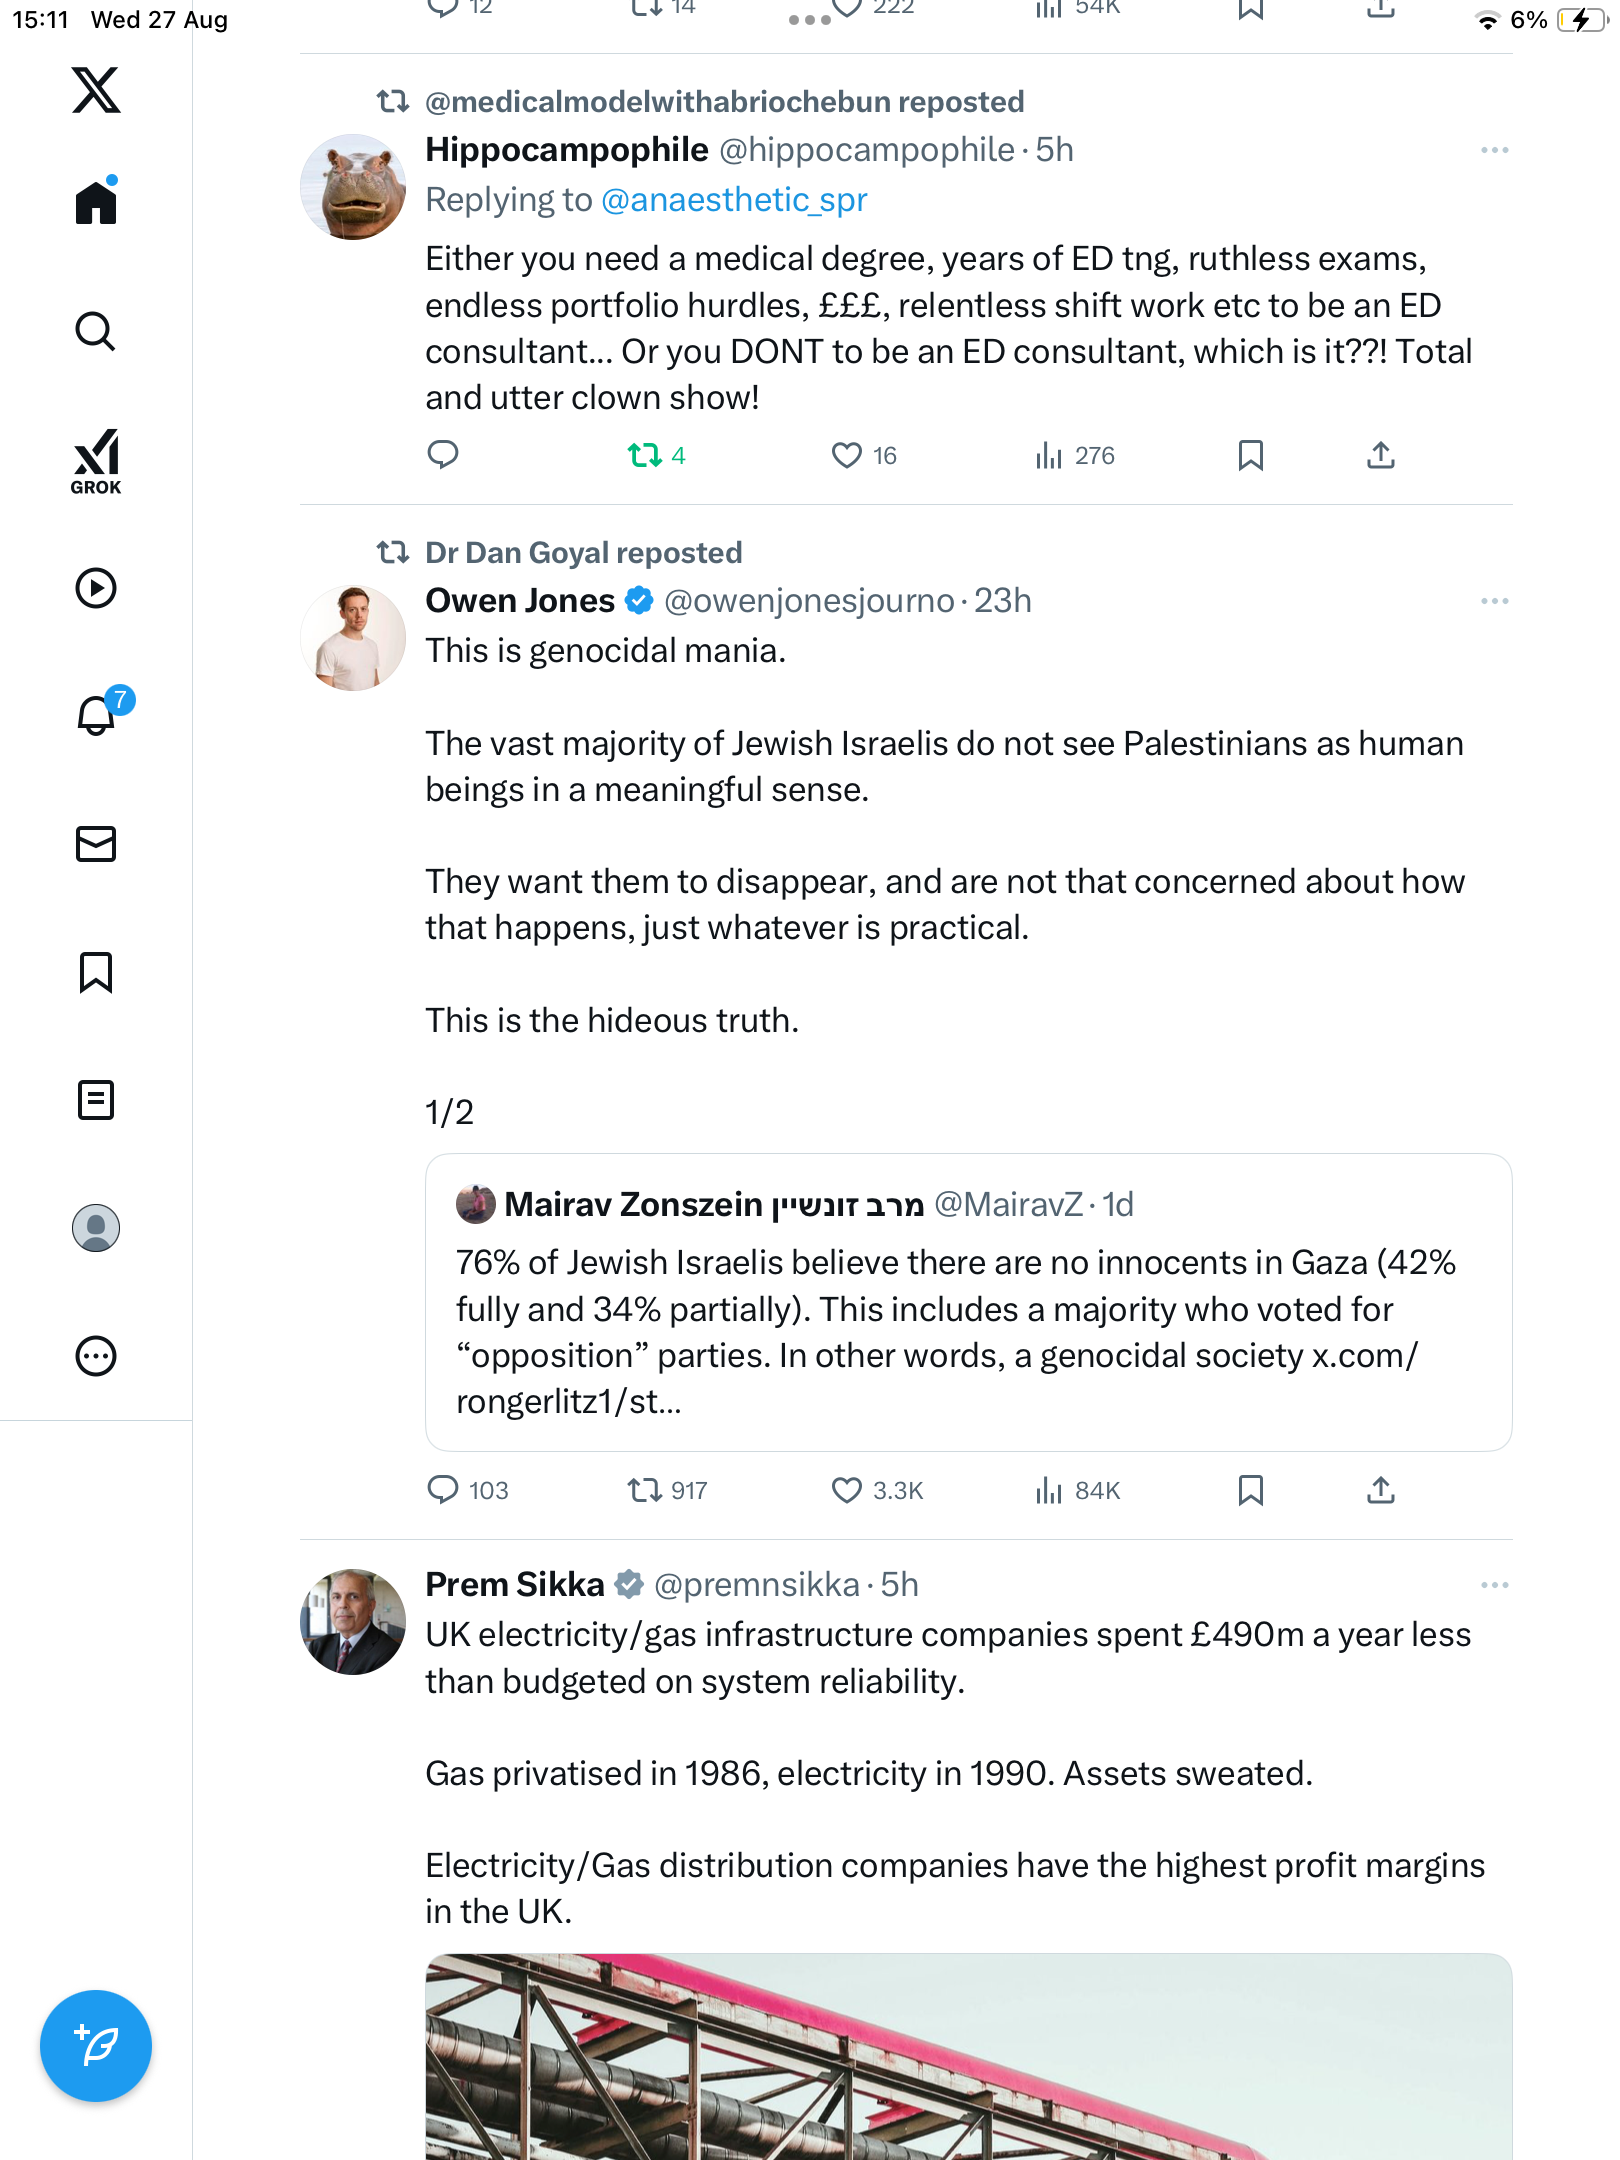This screenshot has width=1620, height=2160.
Task: Bookmark the Owen Jones post
Action: (x=1250, y=1491)
